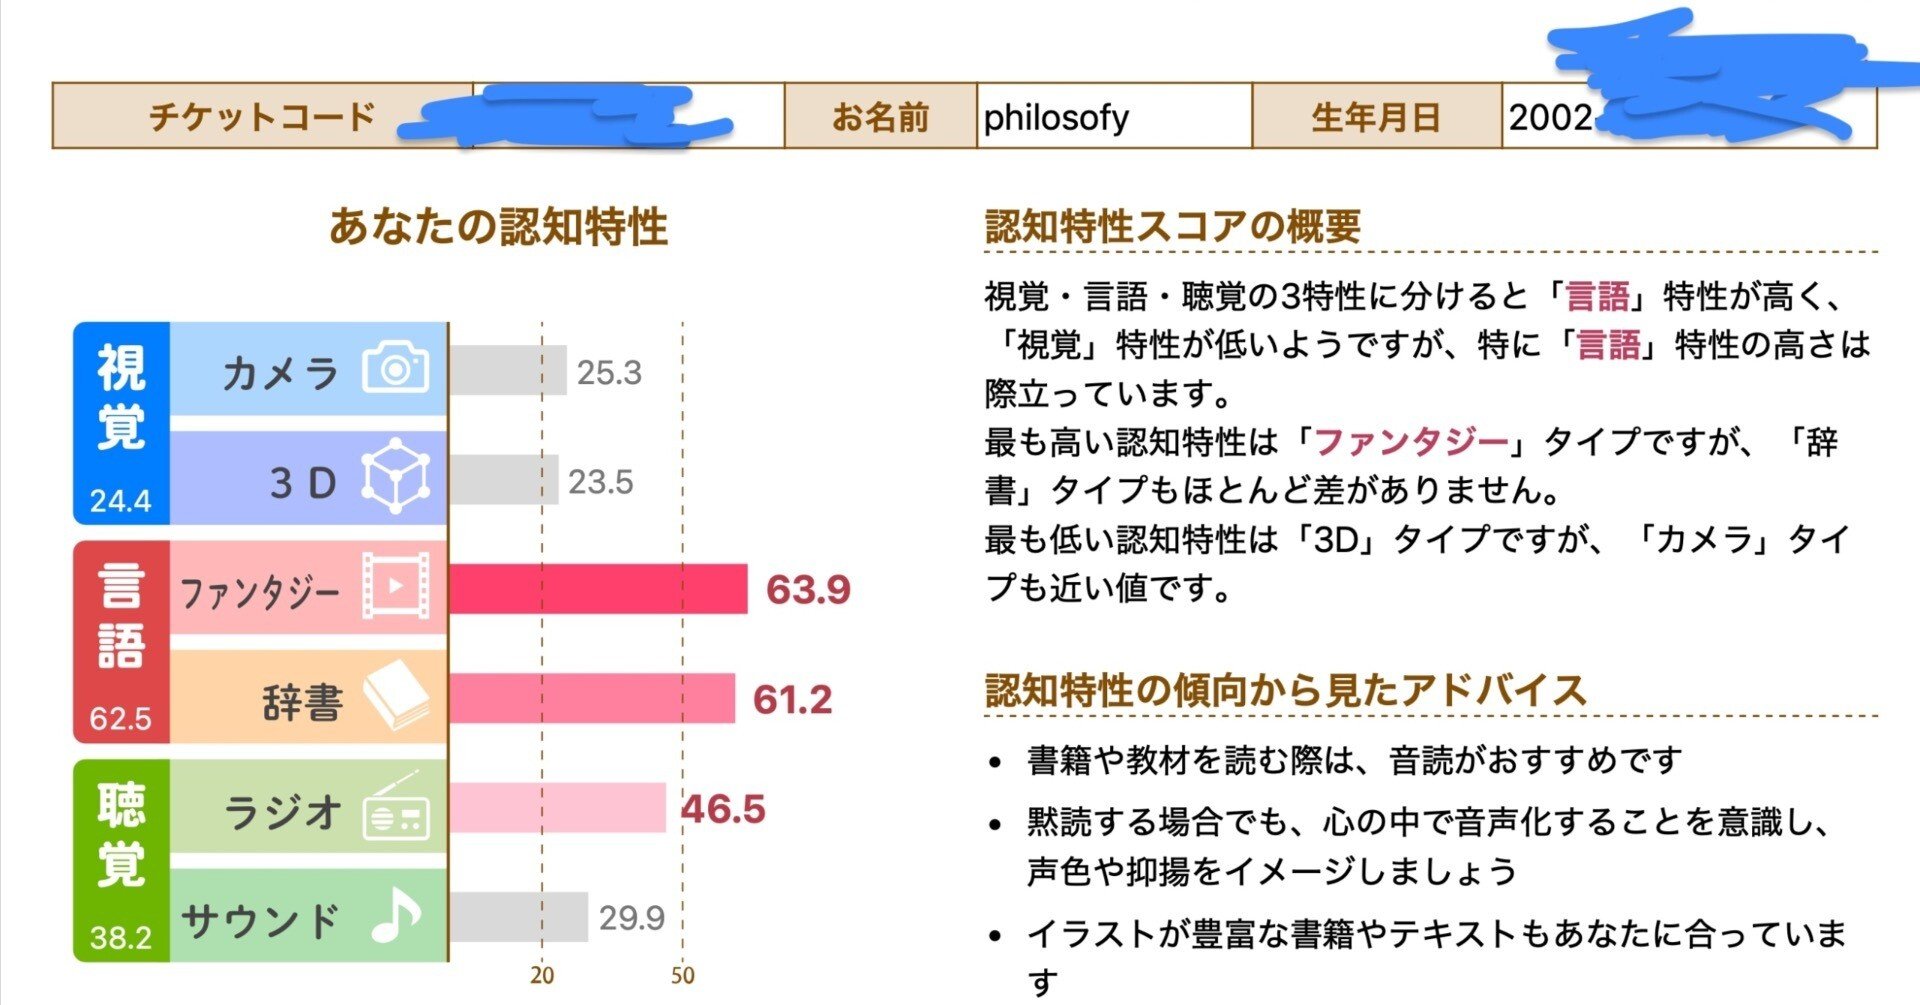Click the あなたの認知特性 chart title
The image size is (1920, 1005).
pyautogui.click(x=498, y=226)
